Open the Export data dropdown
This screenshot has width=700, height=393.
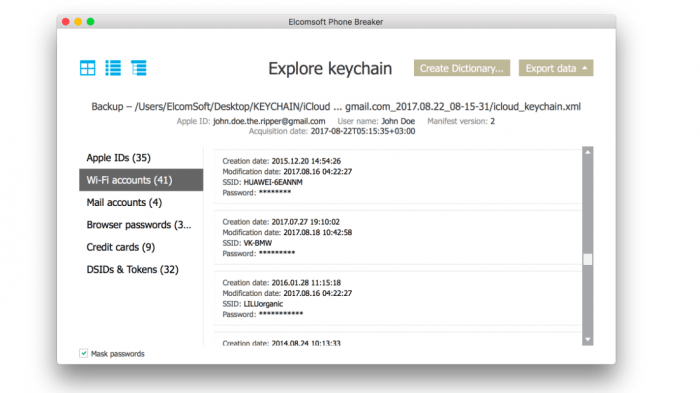pos(556,68)
